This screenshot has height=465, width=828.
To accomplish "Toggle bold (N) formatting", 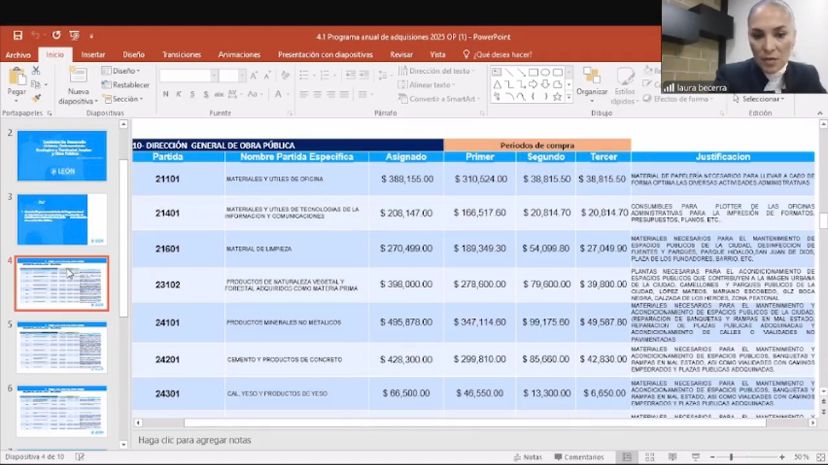I will (x=165, y=95).
